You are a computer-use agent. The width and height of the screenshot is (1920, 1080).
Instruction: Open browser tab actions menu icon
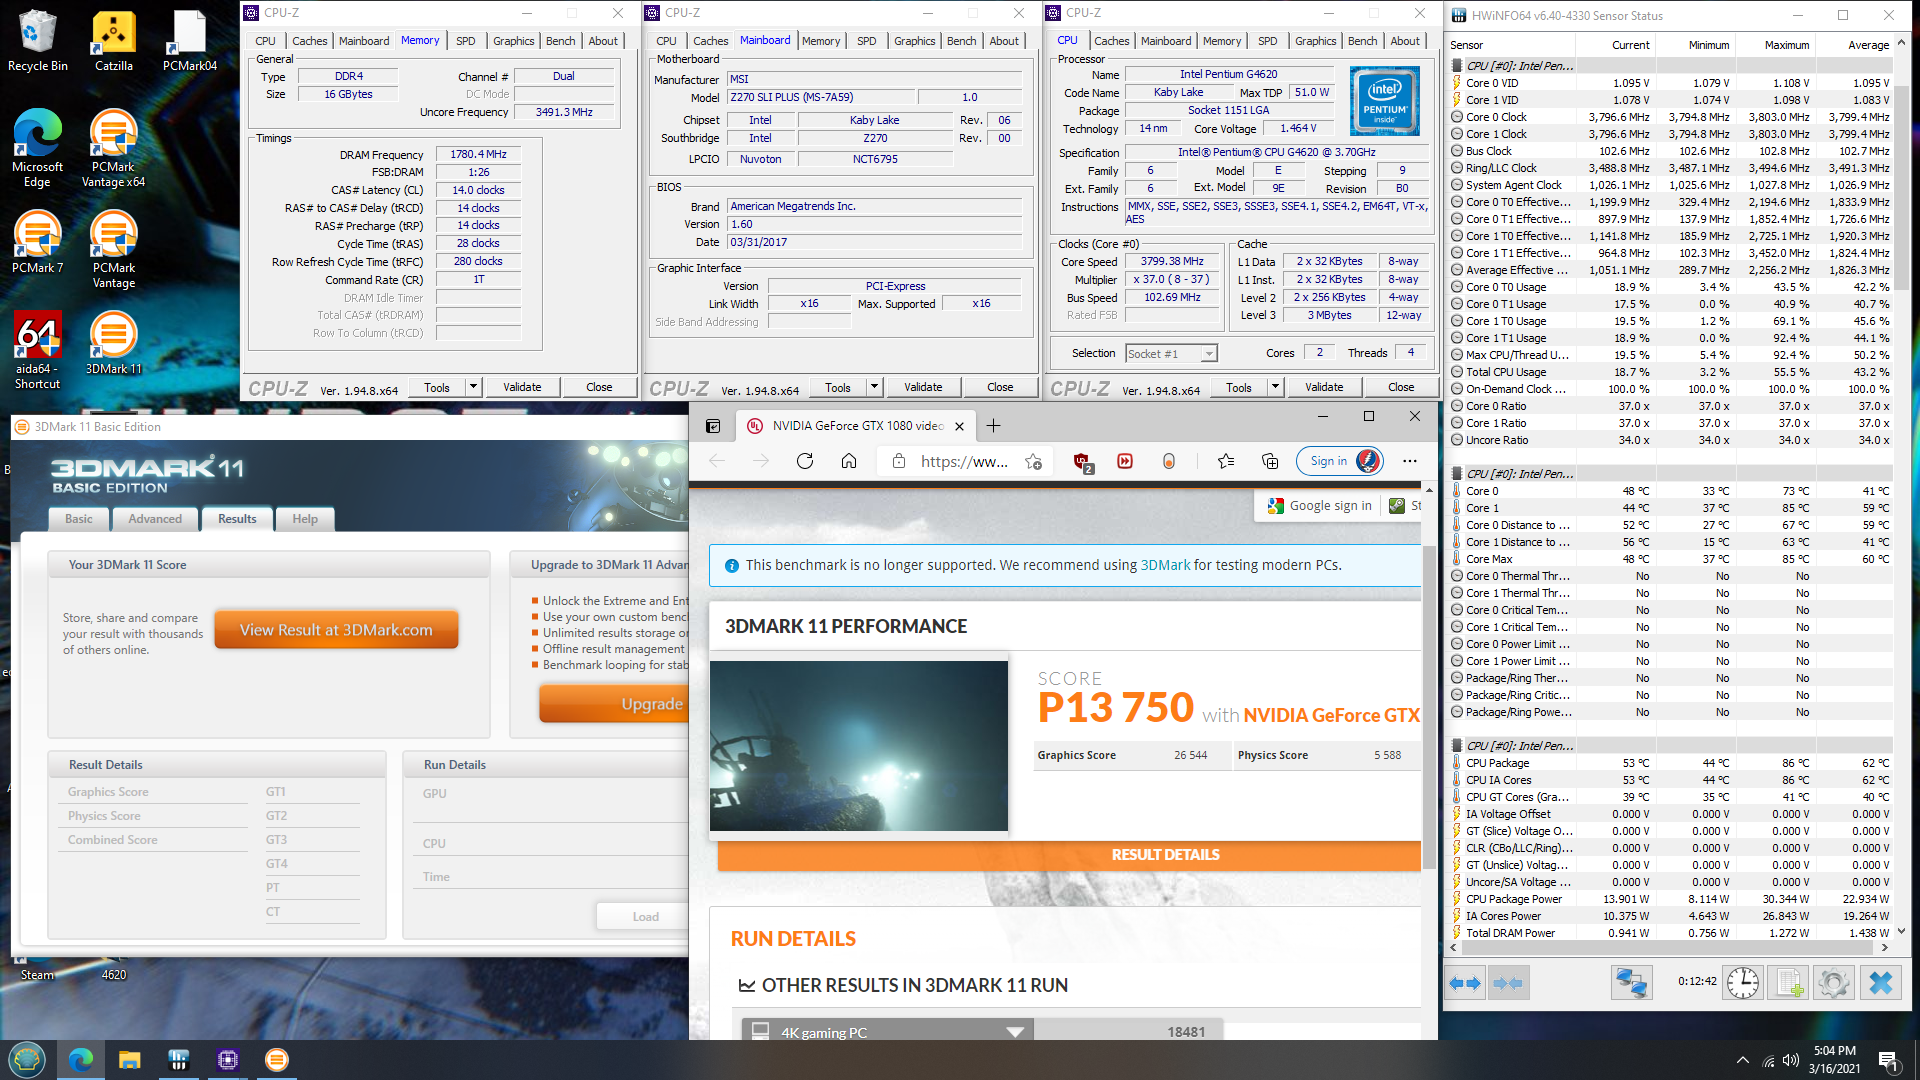pos(713,426)
